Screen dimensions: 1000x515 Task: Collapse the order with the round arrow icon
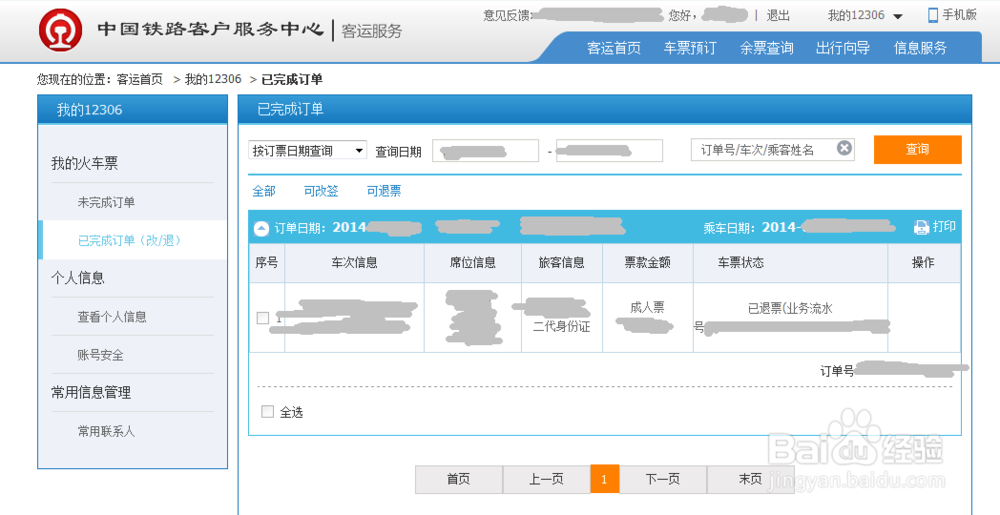[261, 228]
